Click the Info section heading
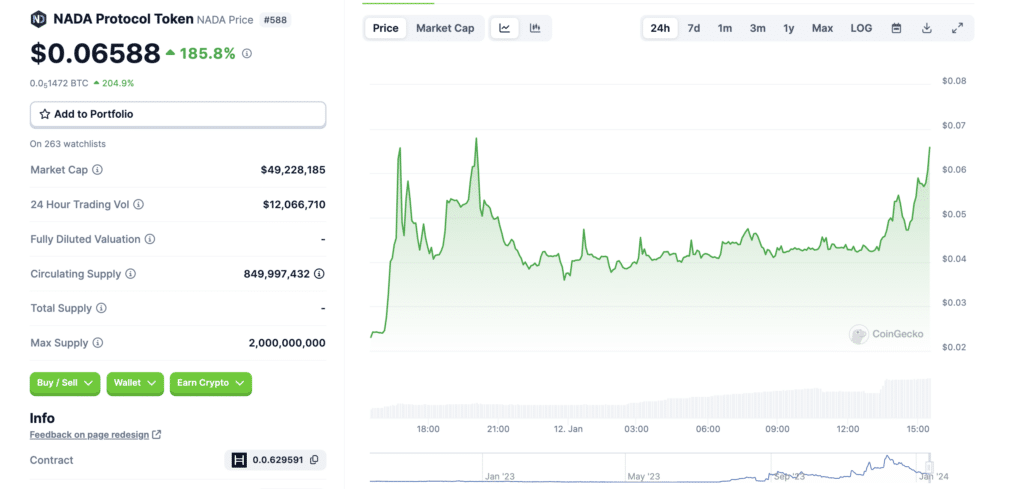Viewport: 1024px width, 489px height. point(42,418)
